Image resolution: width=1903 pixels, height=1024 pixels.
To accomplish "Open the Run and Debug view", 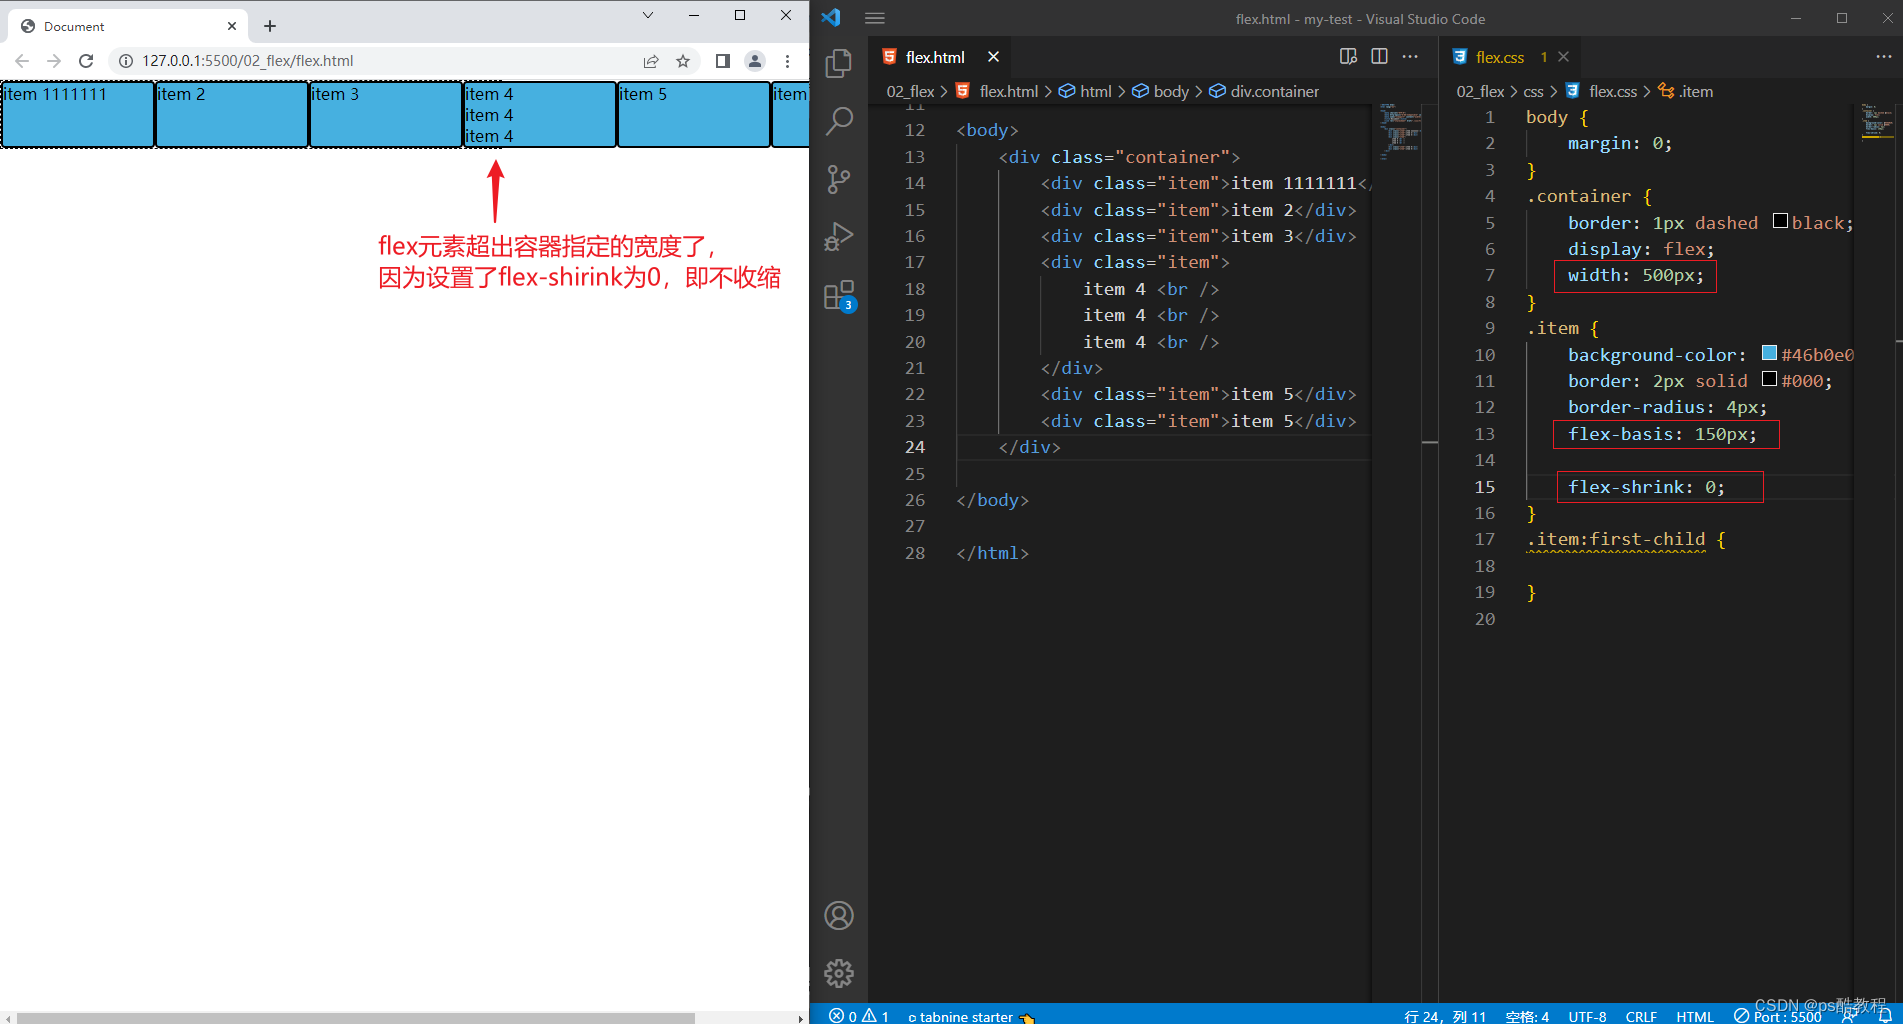I will [x=839, y=237].
